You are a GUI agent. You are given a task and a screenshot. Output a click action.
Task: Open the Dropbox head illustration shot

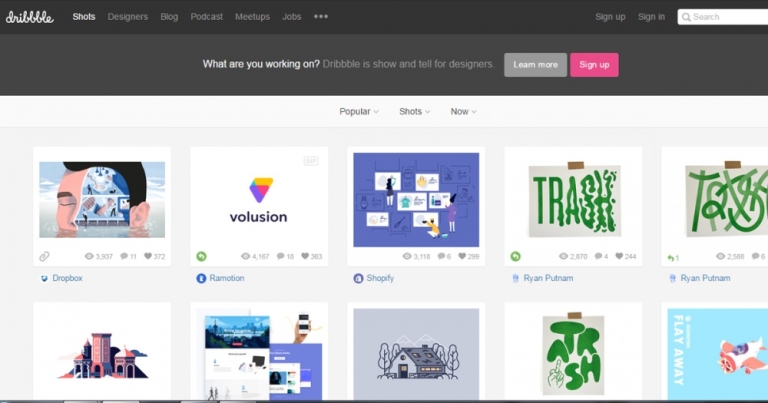102,200
